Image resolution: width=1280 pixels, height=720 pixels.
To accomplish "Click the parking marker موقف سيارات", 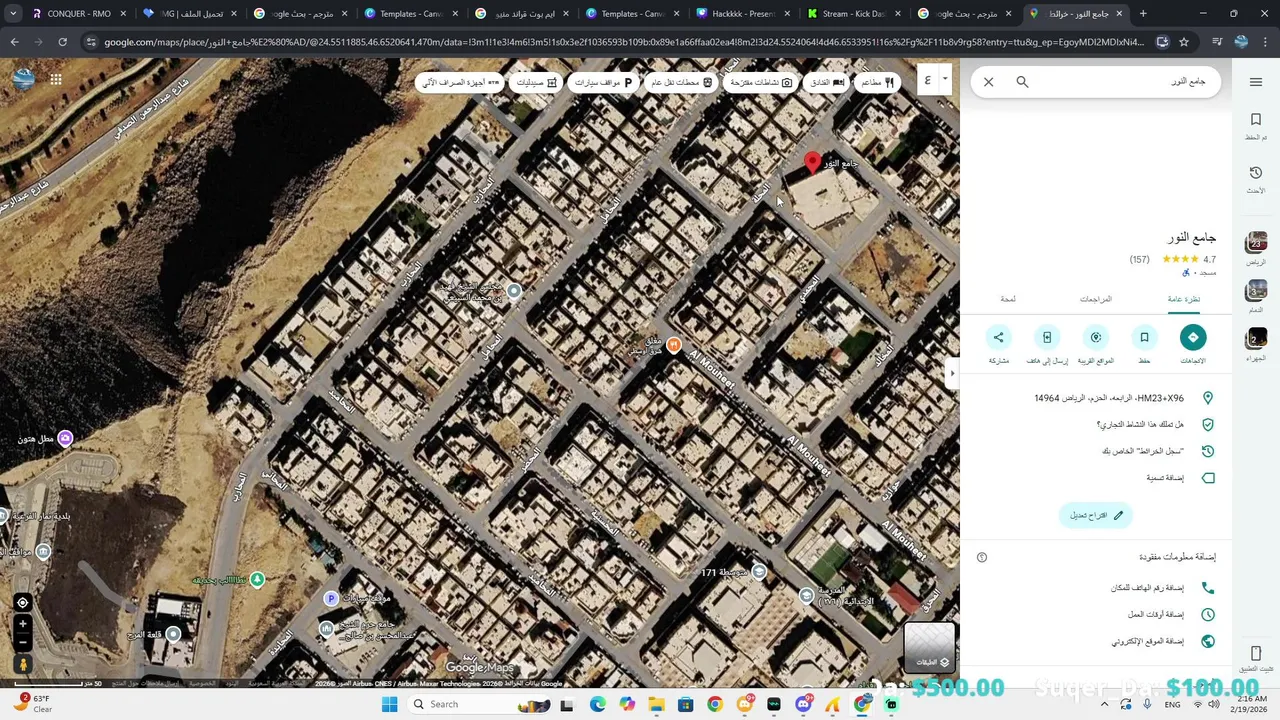I will 331,598.
